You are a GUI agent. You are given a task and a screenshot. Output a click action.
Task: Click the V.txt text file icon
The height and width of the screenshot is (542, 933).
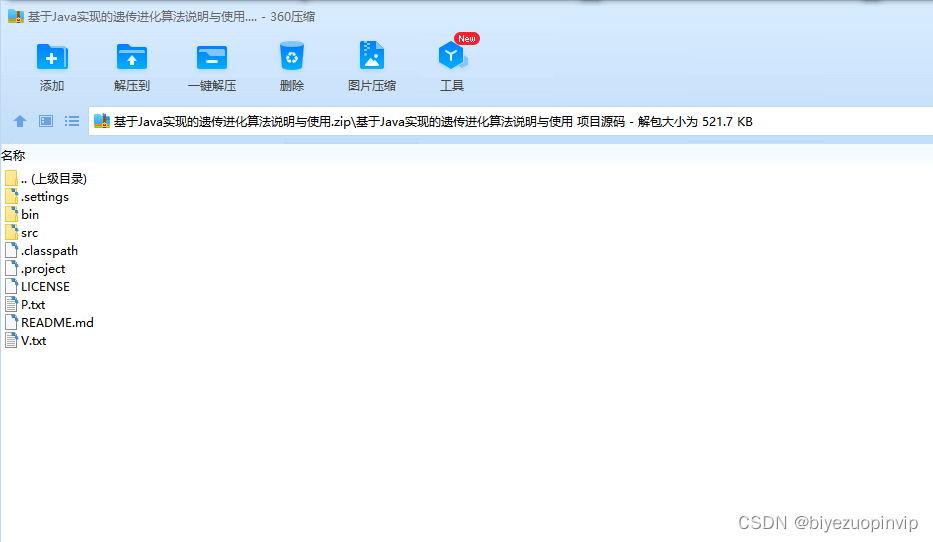[x=11, y=340]
